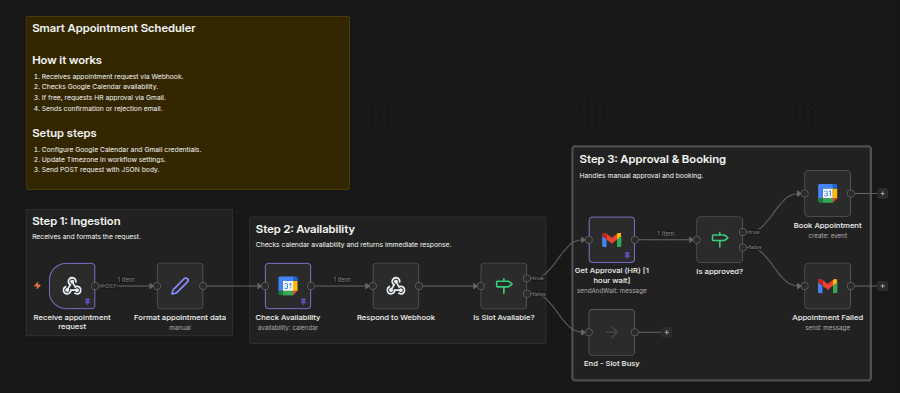The width and height of the screenshot is (900, 393).
Task: Add a node after Appointment Failed
Action: coord(882,286)
